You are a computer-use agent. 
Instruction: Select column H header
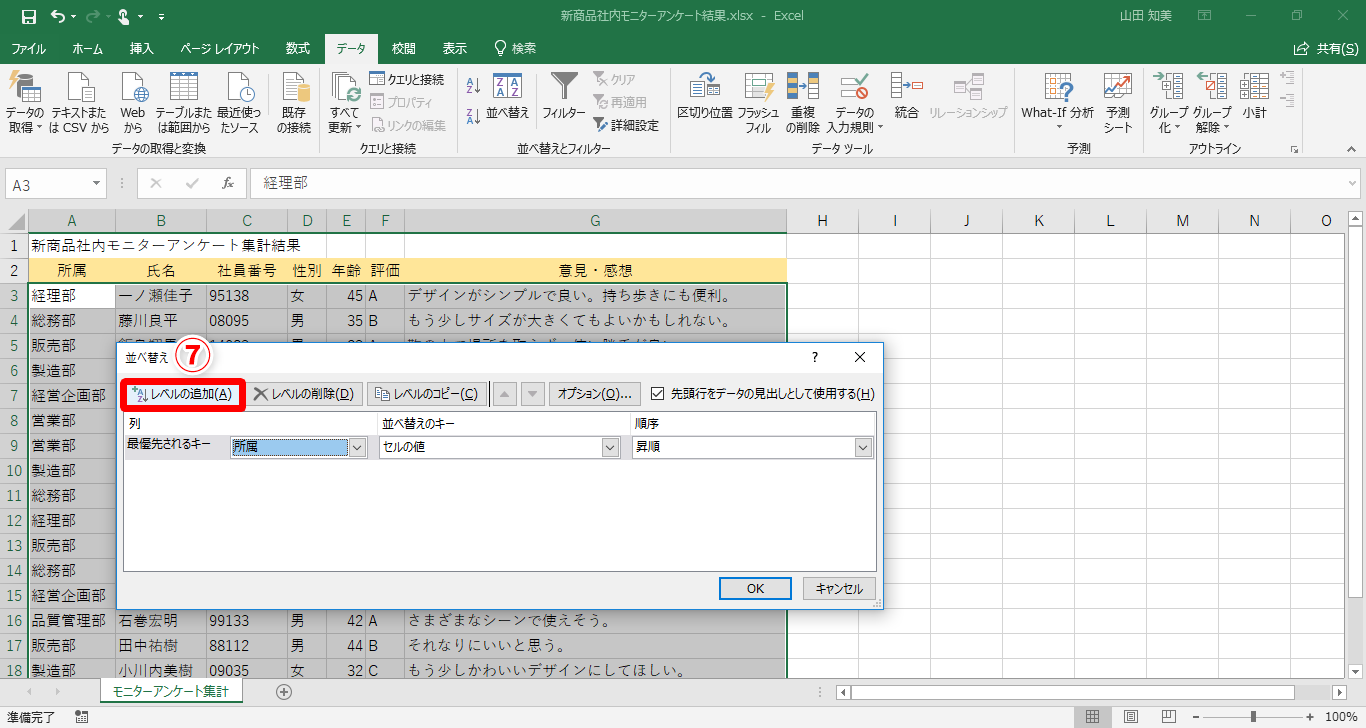click(822, 221)
